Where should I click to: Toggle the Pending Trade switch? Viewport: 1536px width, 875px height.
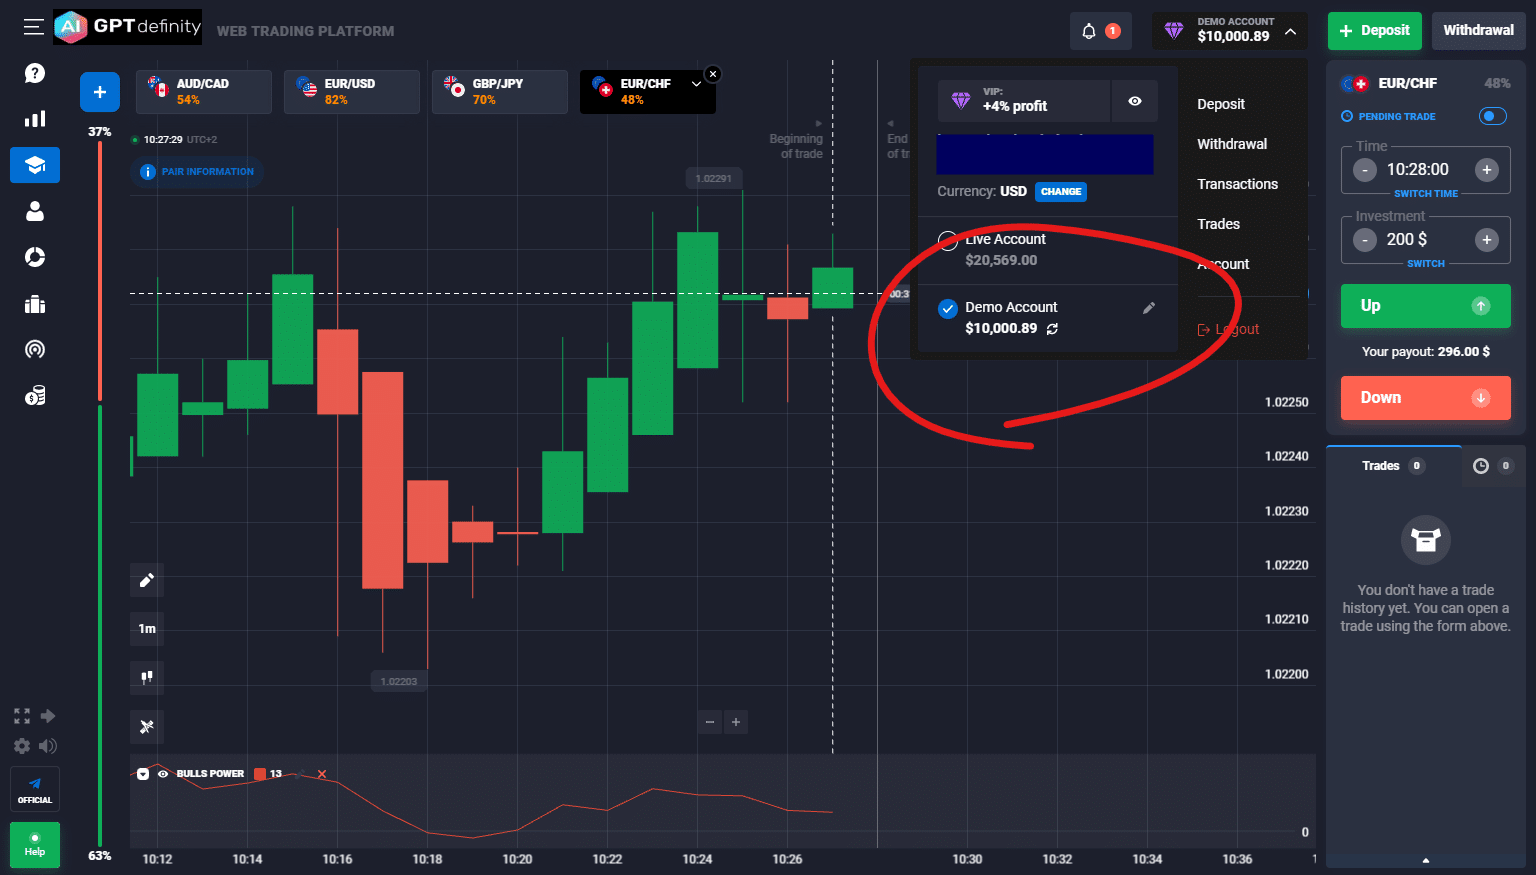click(x=1492, y=116)
